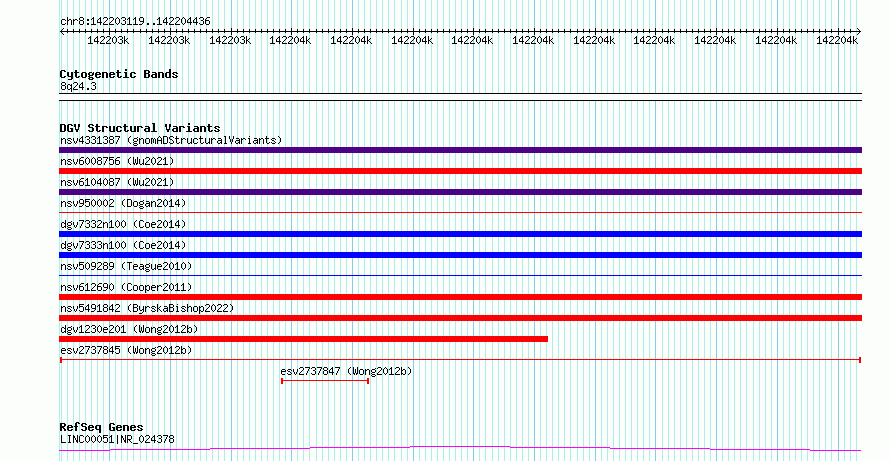Click the esv2737847 (Wong2012b) label
Screen dimensions: 890x461
[346, 371]
